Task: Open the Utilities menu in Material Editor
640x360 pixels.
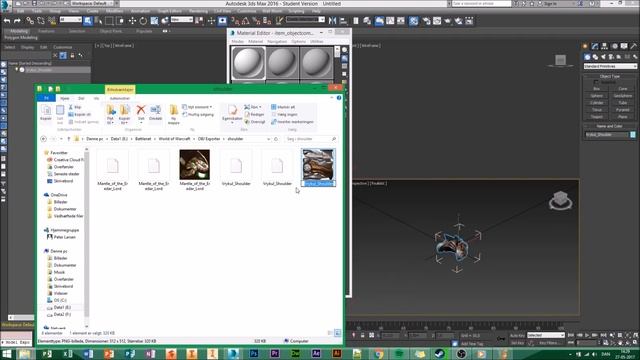Action: point(317,42)
